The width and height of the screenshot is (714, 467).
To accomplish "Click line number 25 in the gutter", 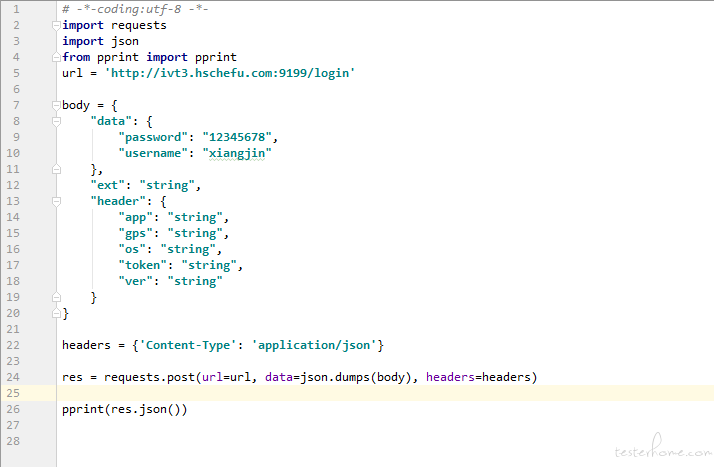I will tap(13, 393).
